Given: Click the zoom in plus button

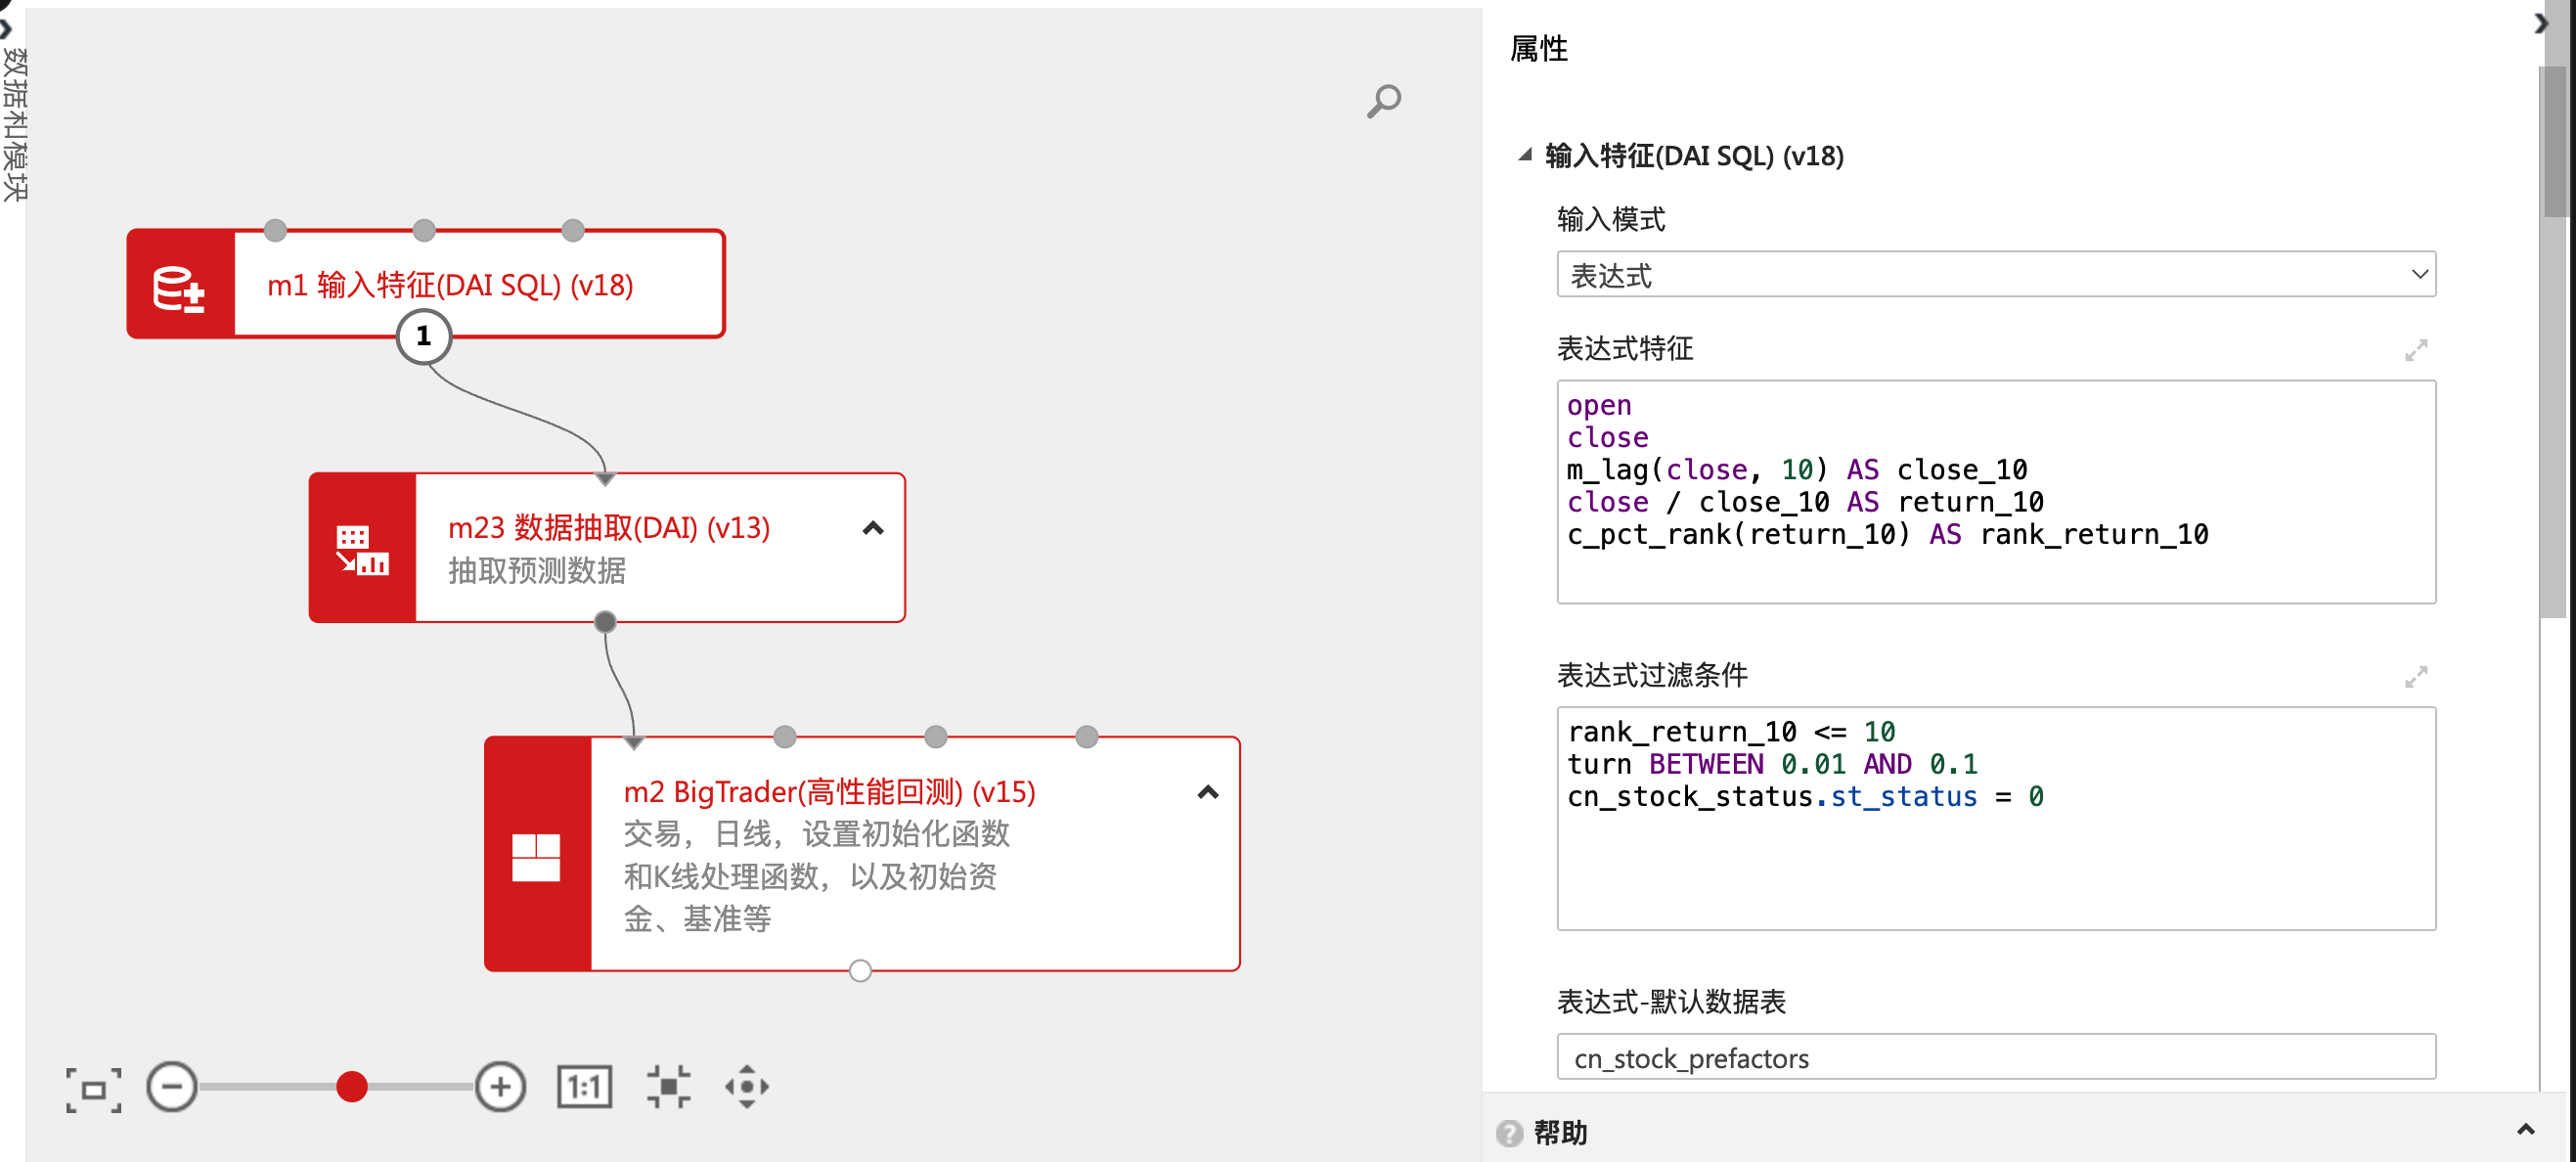Looking at the screenshot, I should point(500,1087).
